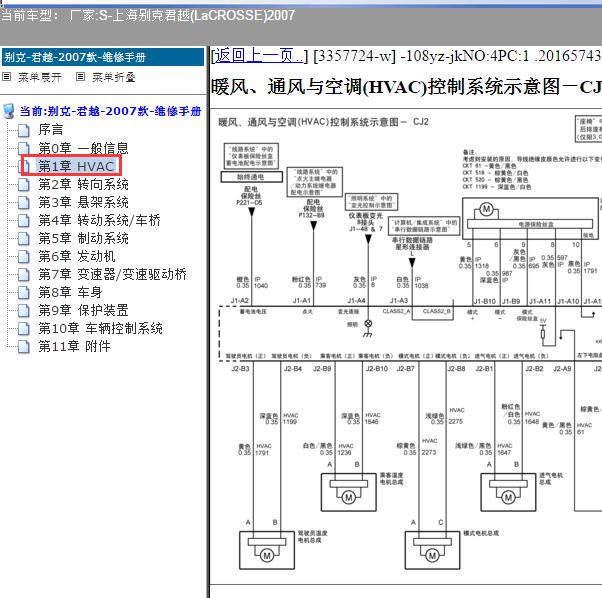The image size is (602, 598).
Task: Open 第4章 转动系统/车桥
Action: [x=99, y=220]
